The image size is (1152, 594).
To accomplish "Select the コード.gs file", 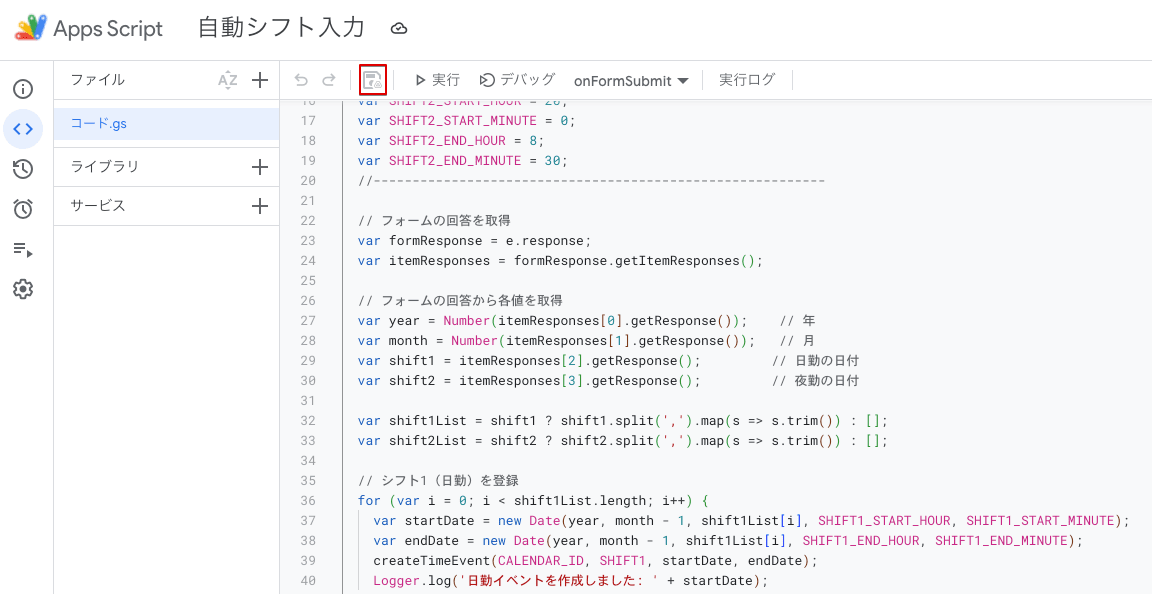I will tap(167, 124).
